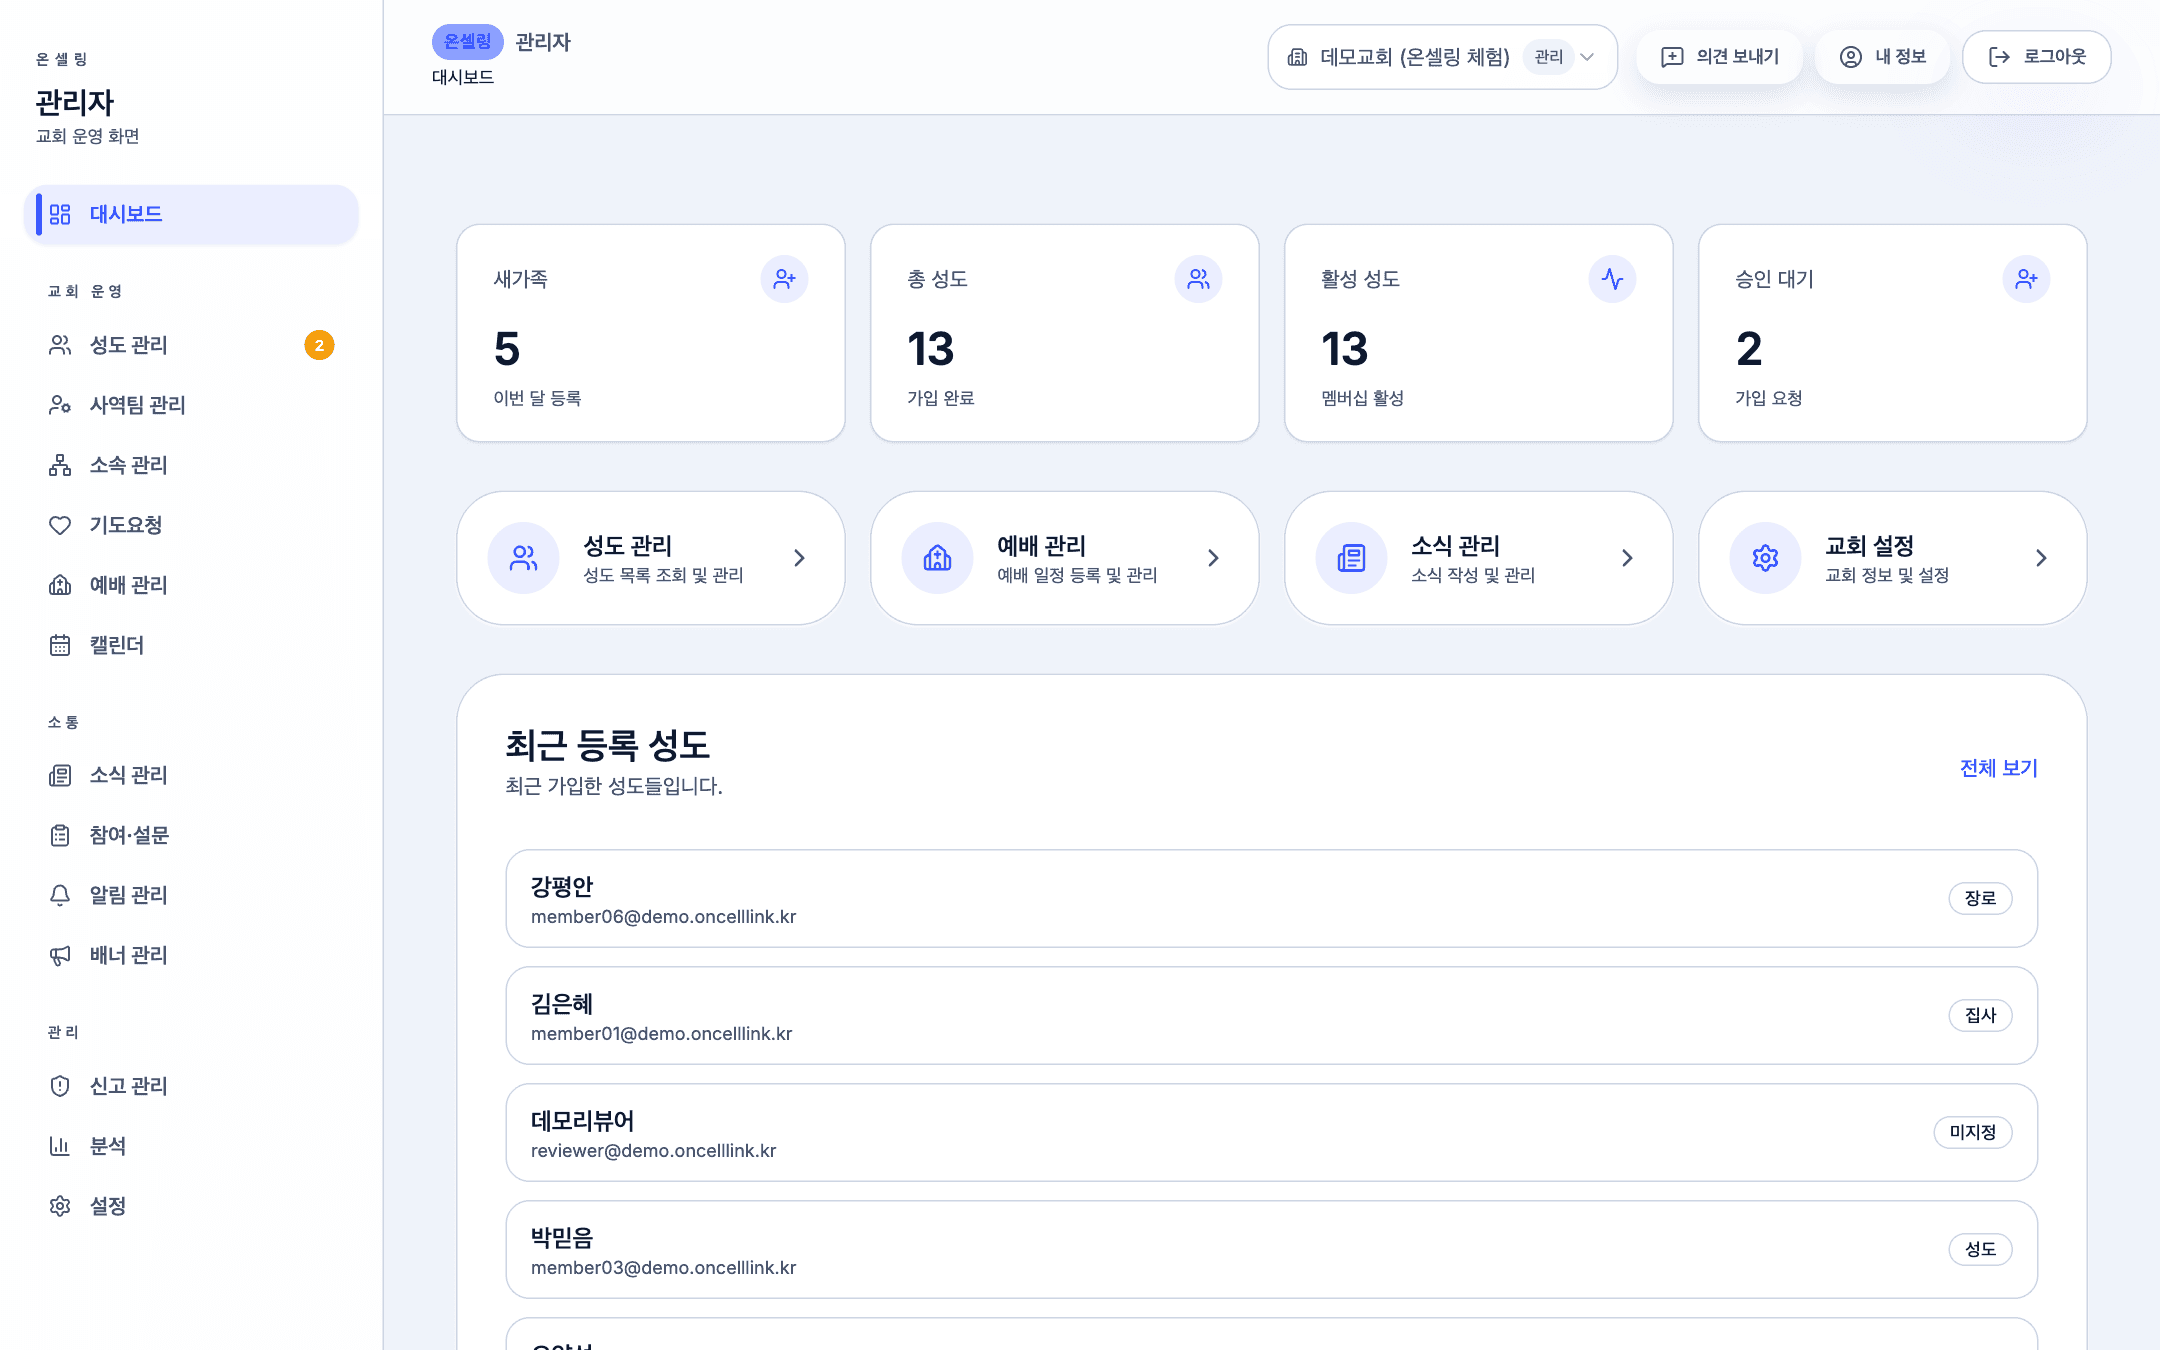This screenshot has width=2160, height=1350.
Task: Click the 의견 보내기 button
Action: click(1720, 57)
